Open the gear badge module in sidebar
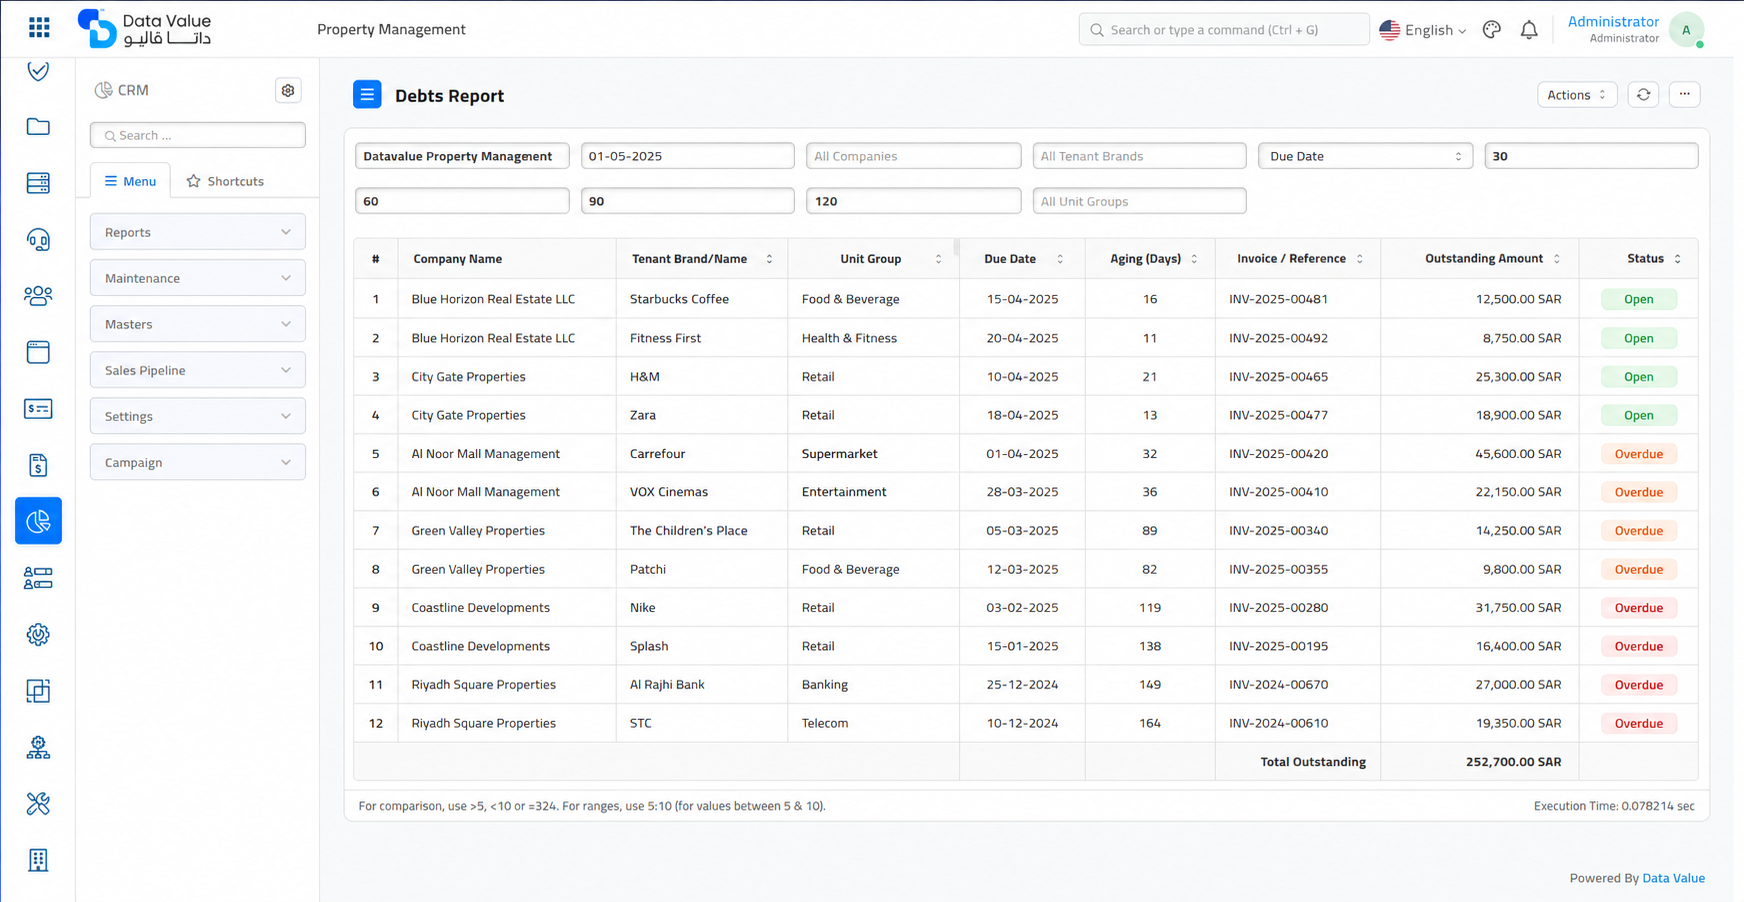The height and width of the screenshot is (902, 1744). [38, 634]
